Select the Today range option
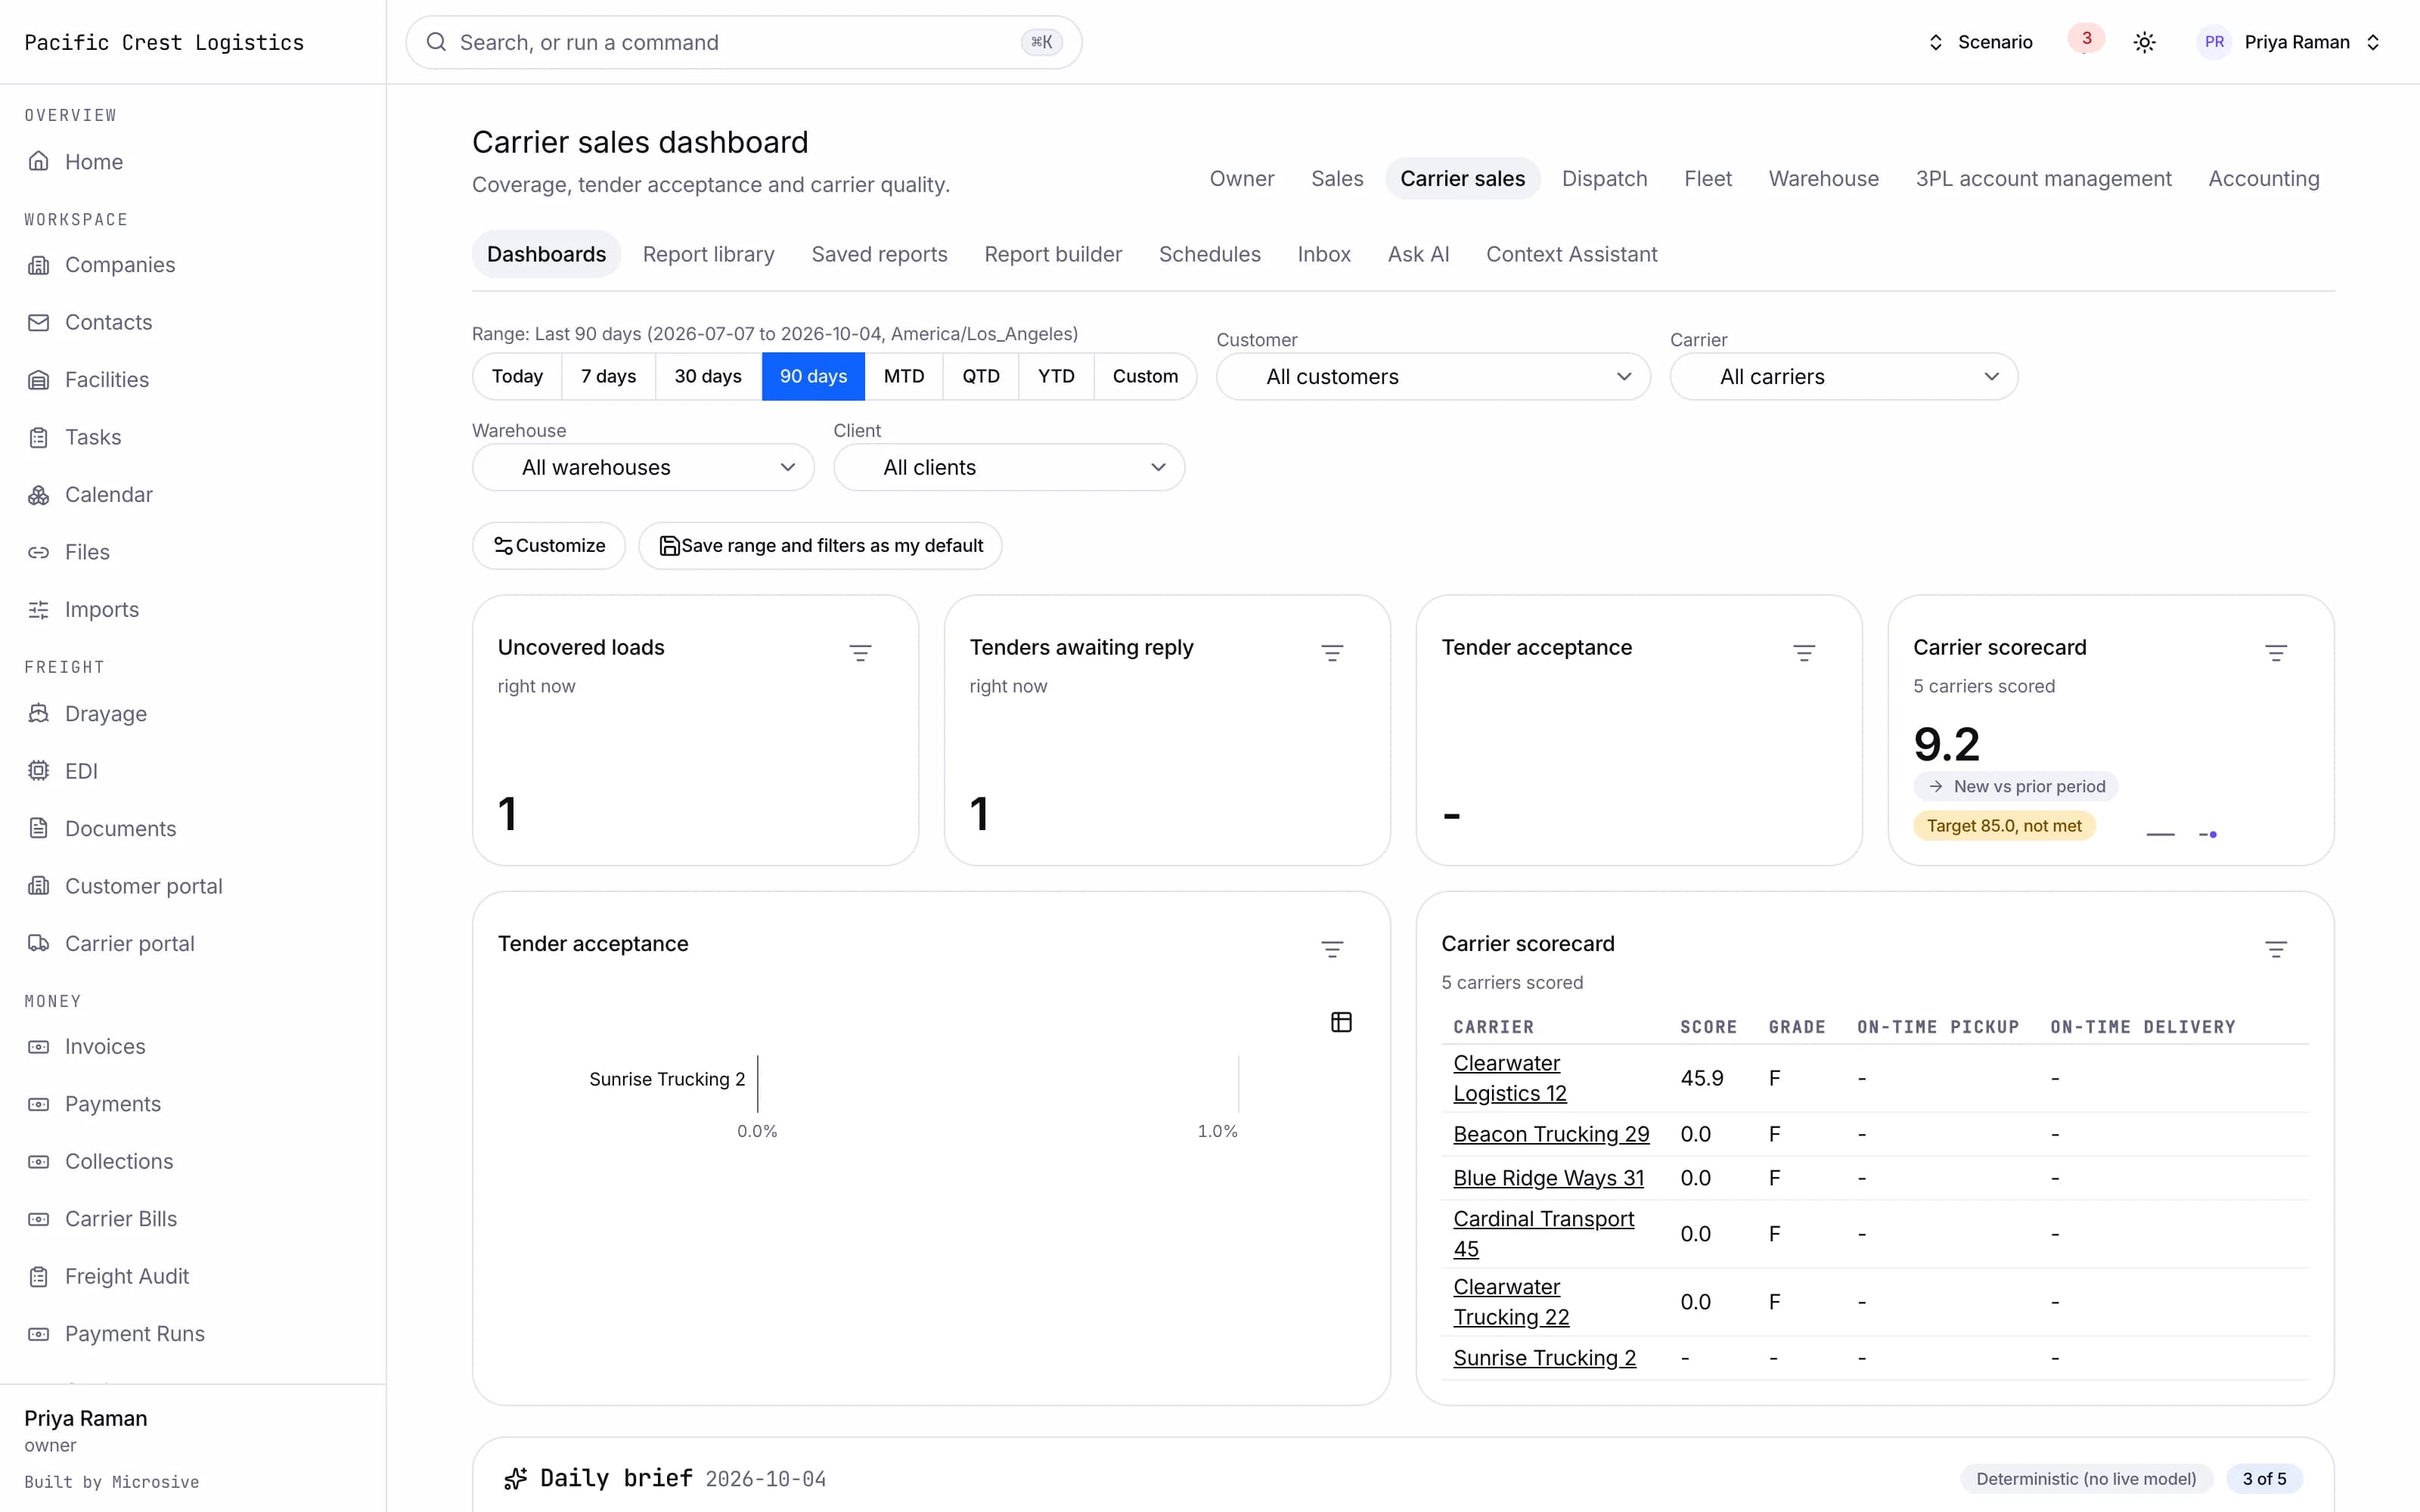Viewport: 2420px width, 1512px height. 517,376
